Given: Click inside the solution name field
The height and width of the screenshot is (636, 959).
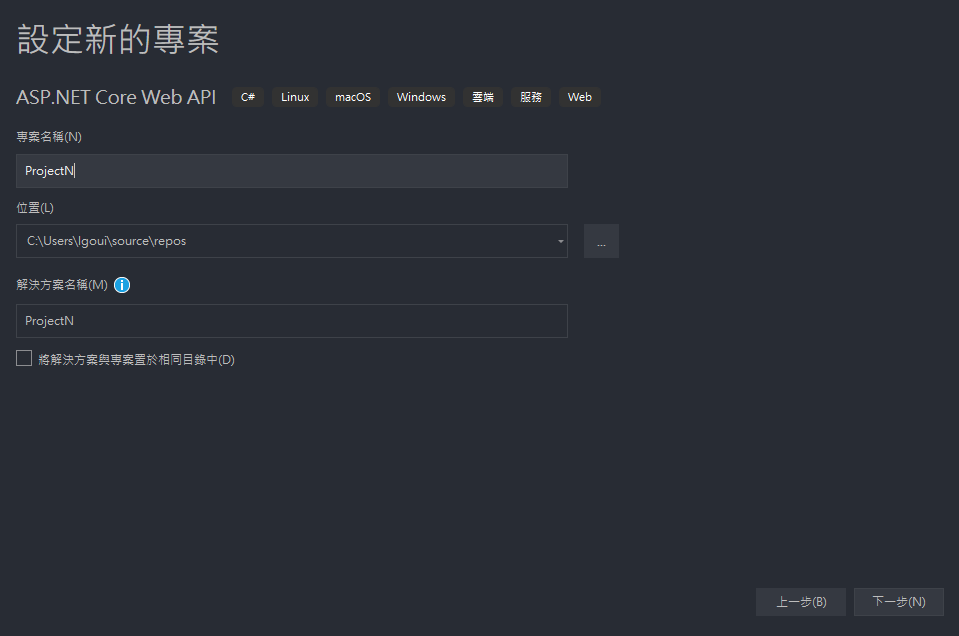Looking at the screenshot, I should pyautogui.click(x=292, y=321).
